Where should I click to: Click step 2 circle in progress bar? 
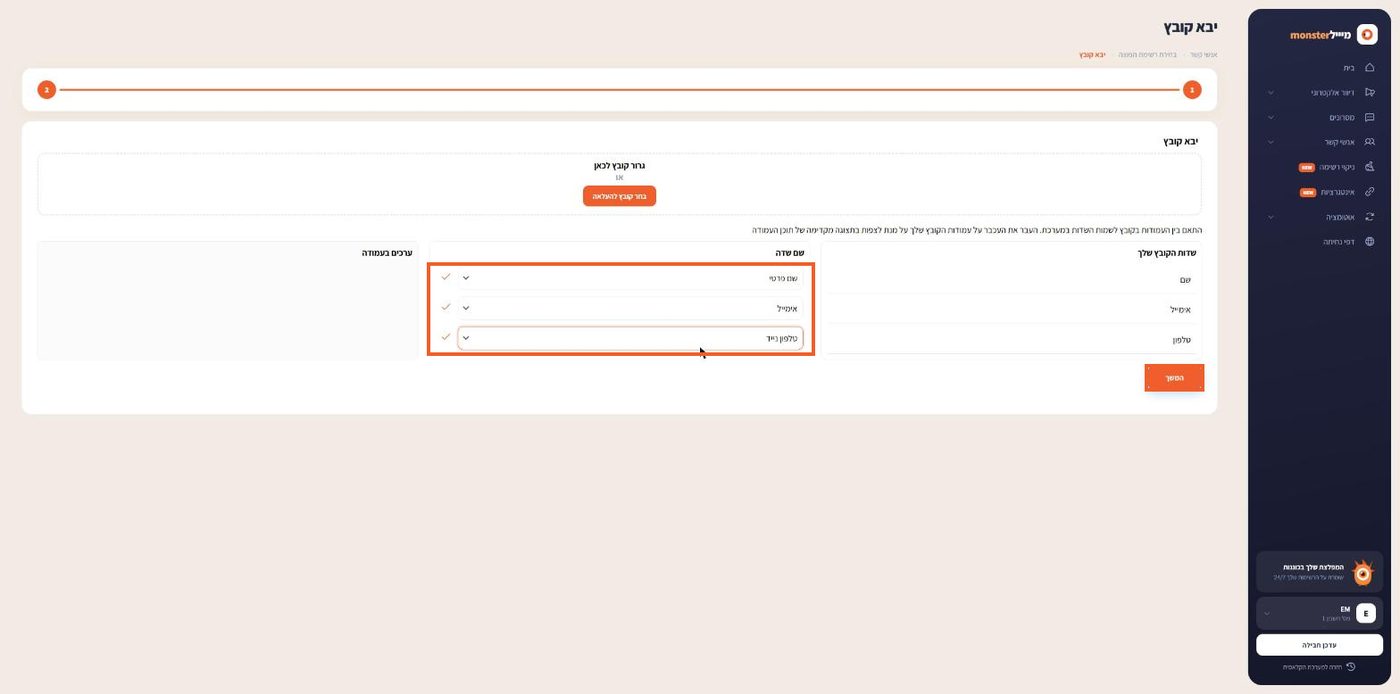coord(47,90)
